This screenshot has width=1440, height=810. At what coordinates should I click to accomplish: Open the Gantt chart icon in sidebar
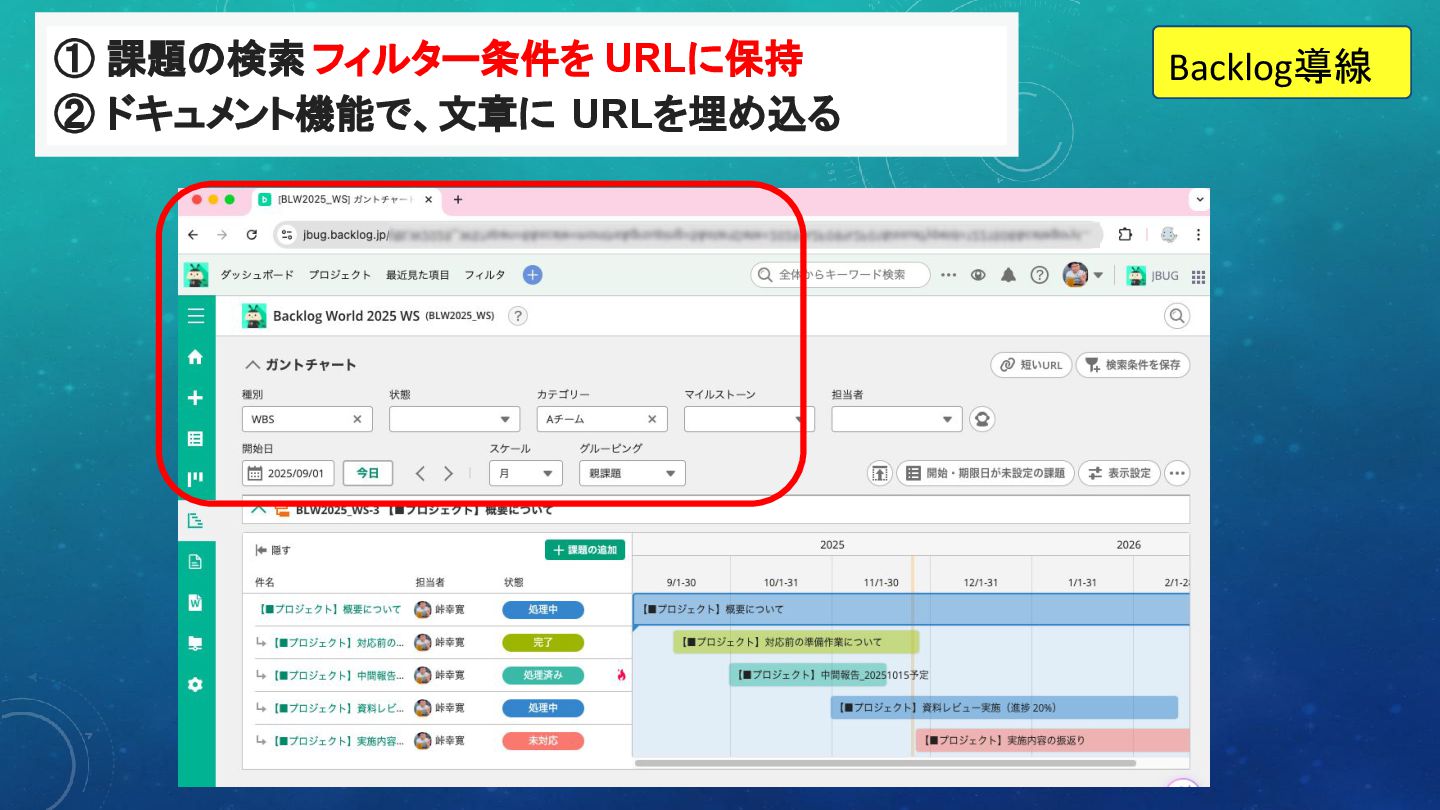tap(196, 520)
